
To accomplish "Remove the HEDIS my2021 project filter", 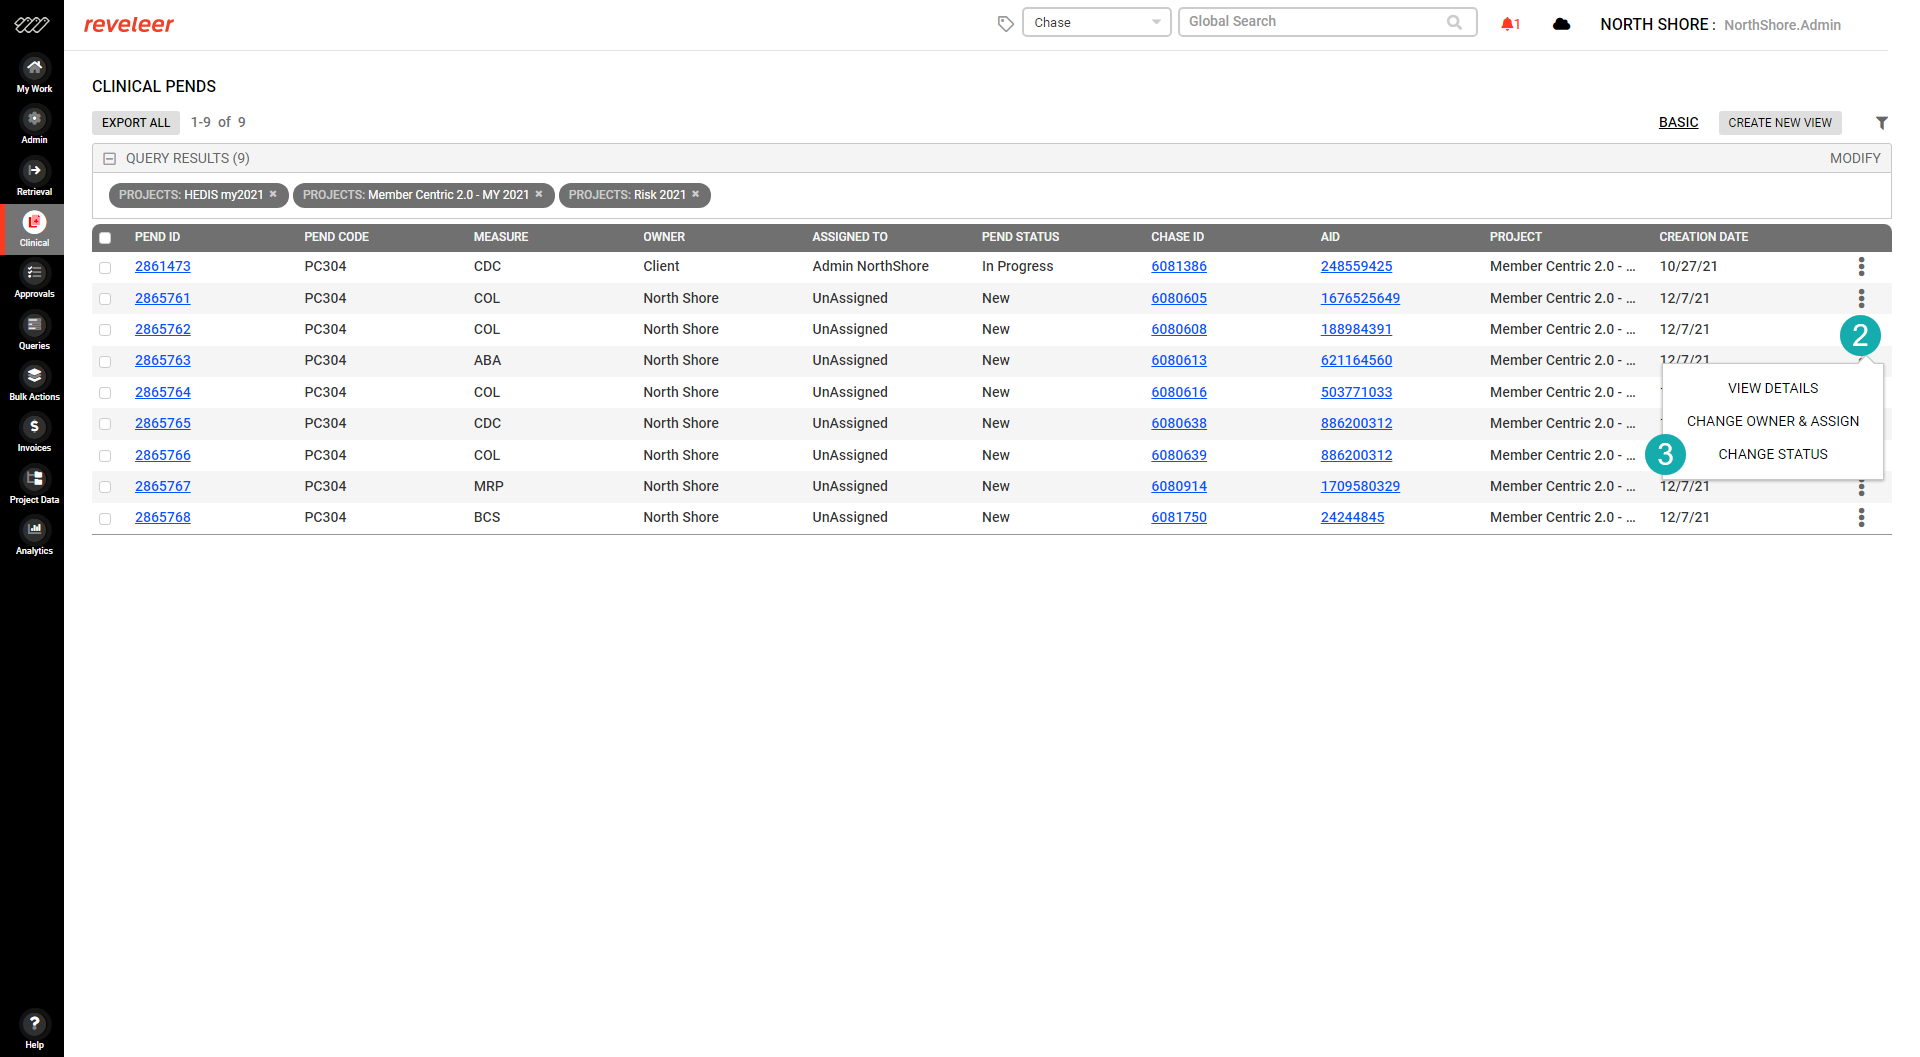I will 273,194.
